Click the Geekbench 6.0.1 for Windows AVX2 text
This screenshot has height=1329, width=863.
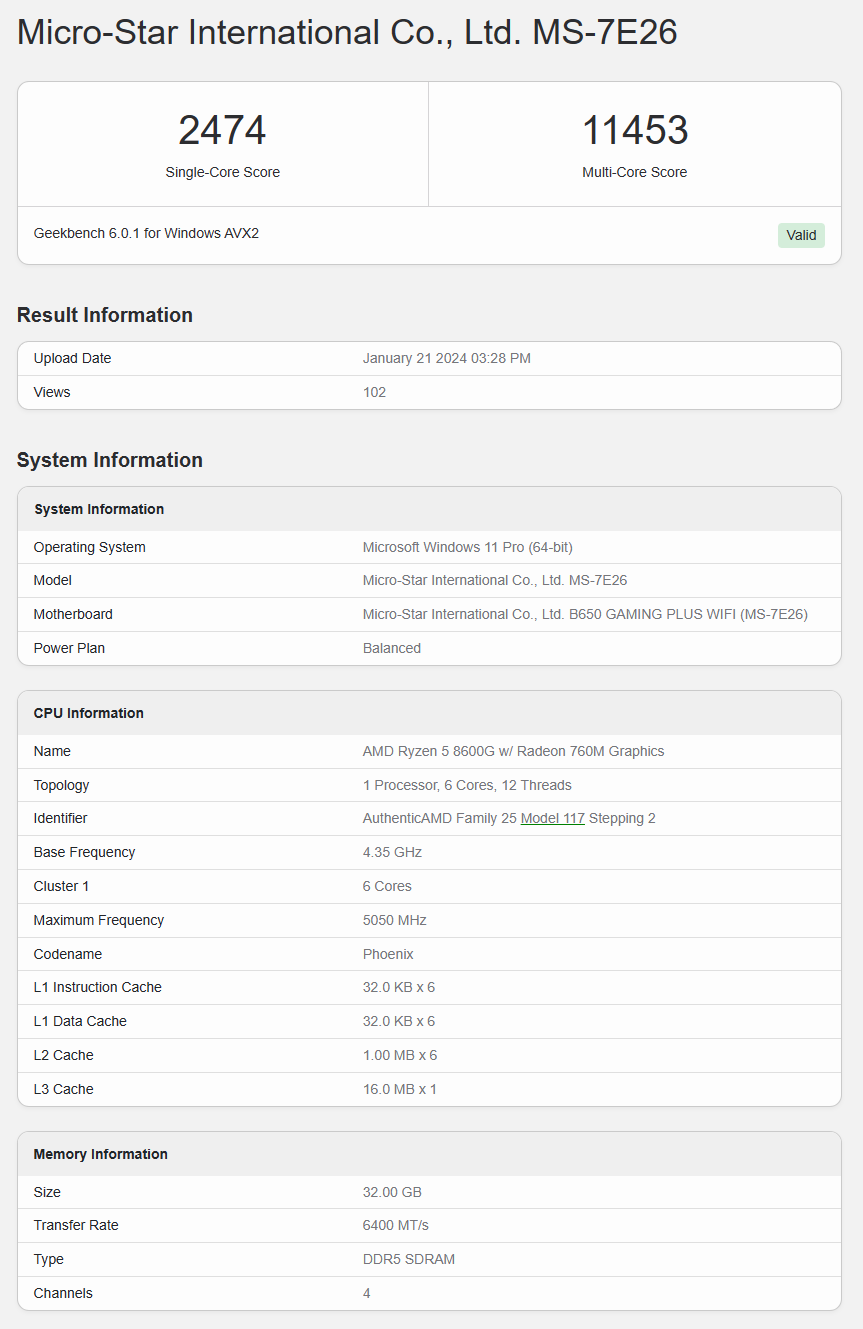[x=146, y=233]
